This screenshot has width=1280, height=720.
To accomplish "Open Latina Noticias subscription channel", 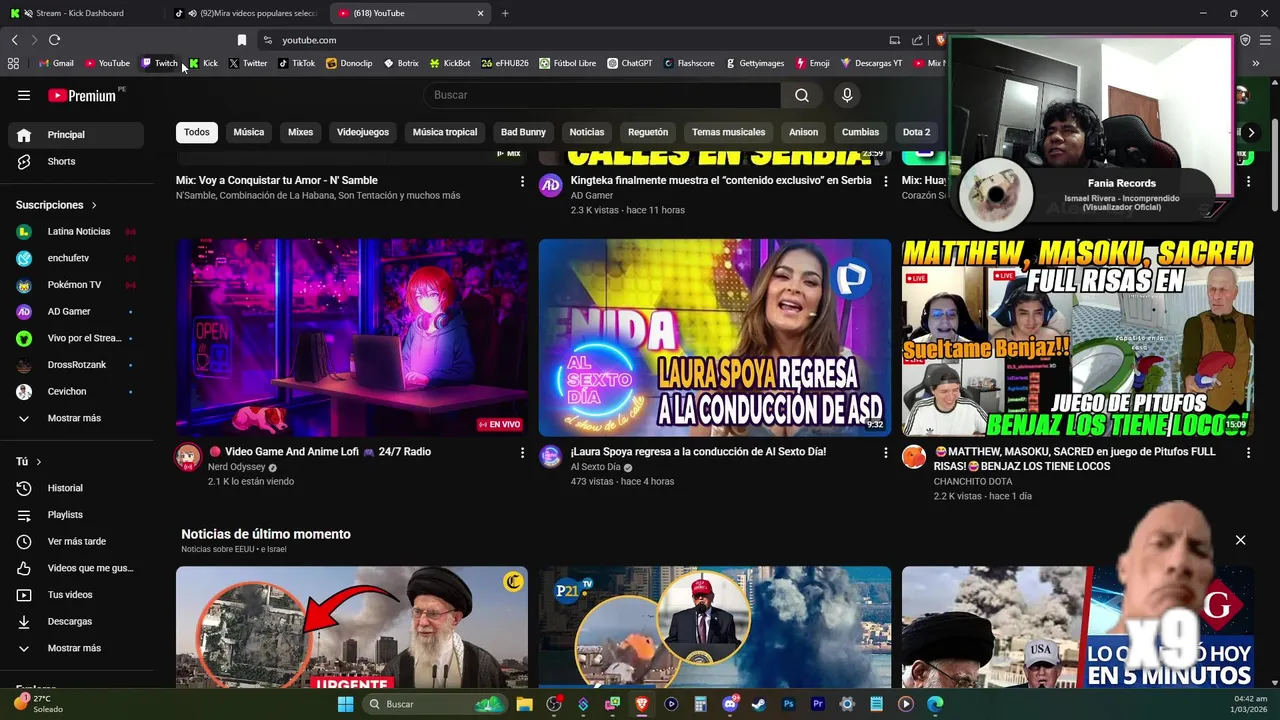I will (x=76, y=231).
